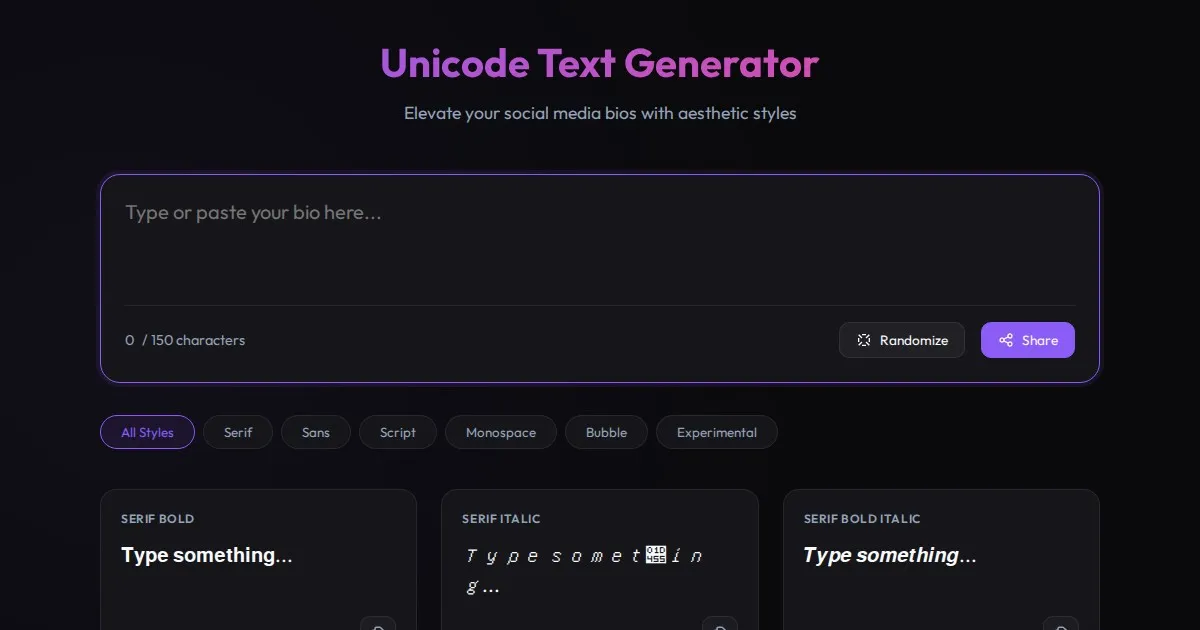Switch to the Monospace style filter

point(501,432)
